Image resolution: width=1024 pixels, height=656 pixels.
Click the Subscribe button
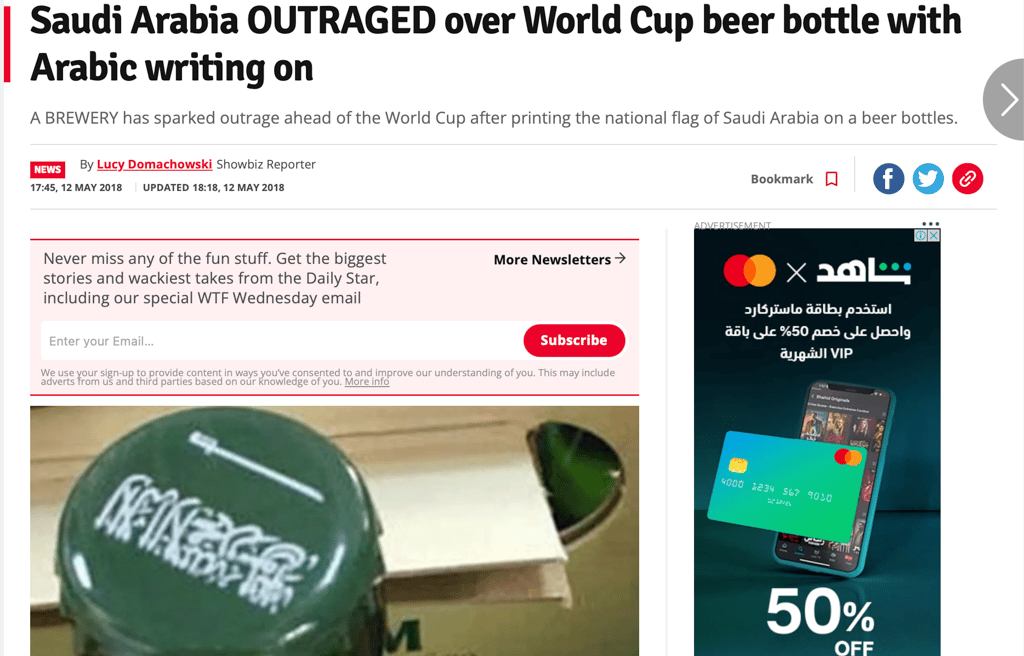574,340
